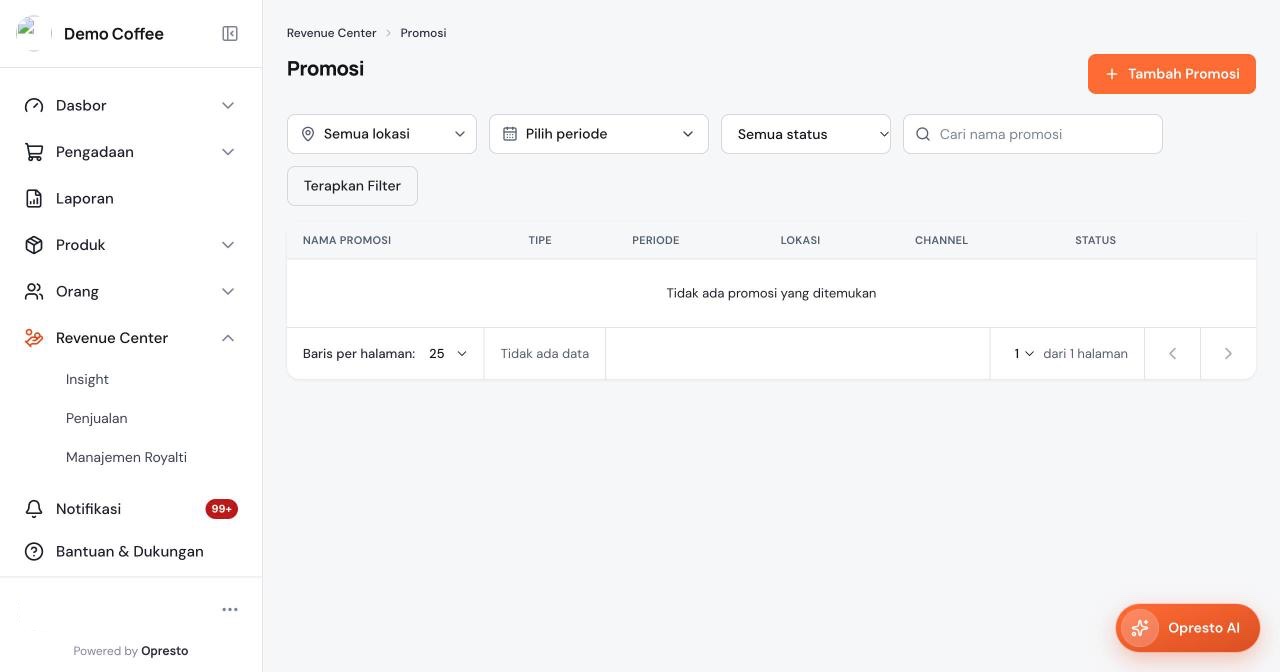This screenshot has height=672, width=1280.
Task: Open Manajemen Royalti submenu item
Action: [x=126, y=457]
